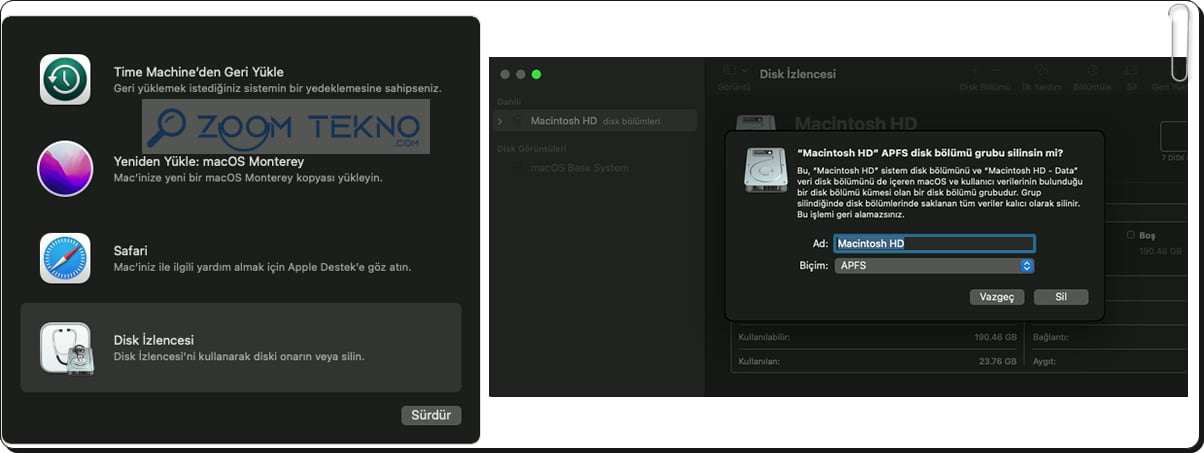Select Macintosh HD in Disk Utility sidebar

click(597, 121)
